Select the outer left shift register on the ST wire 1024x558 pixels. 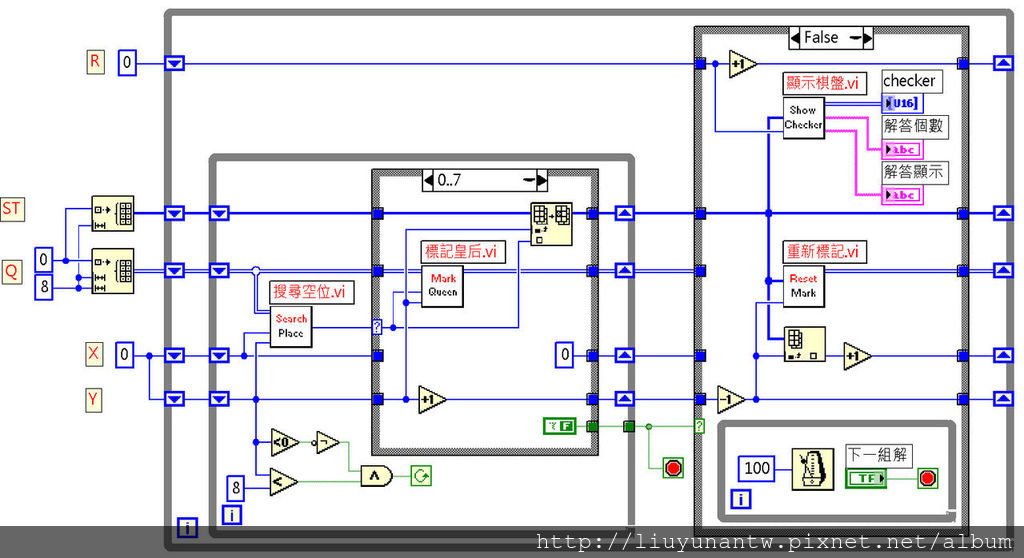coord(174,213)
